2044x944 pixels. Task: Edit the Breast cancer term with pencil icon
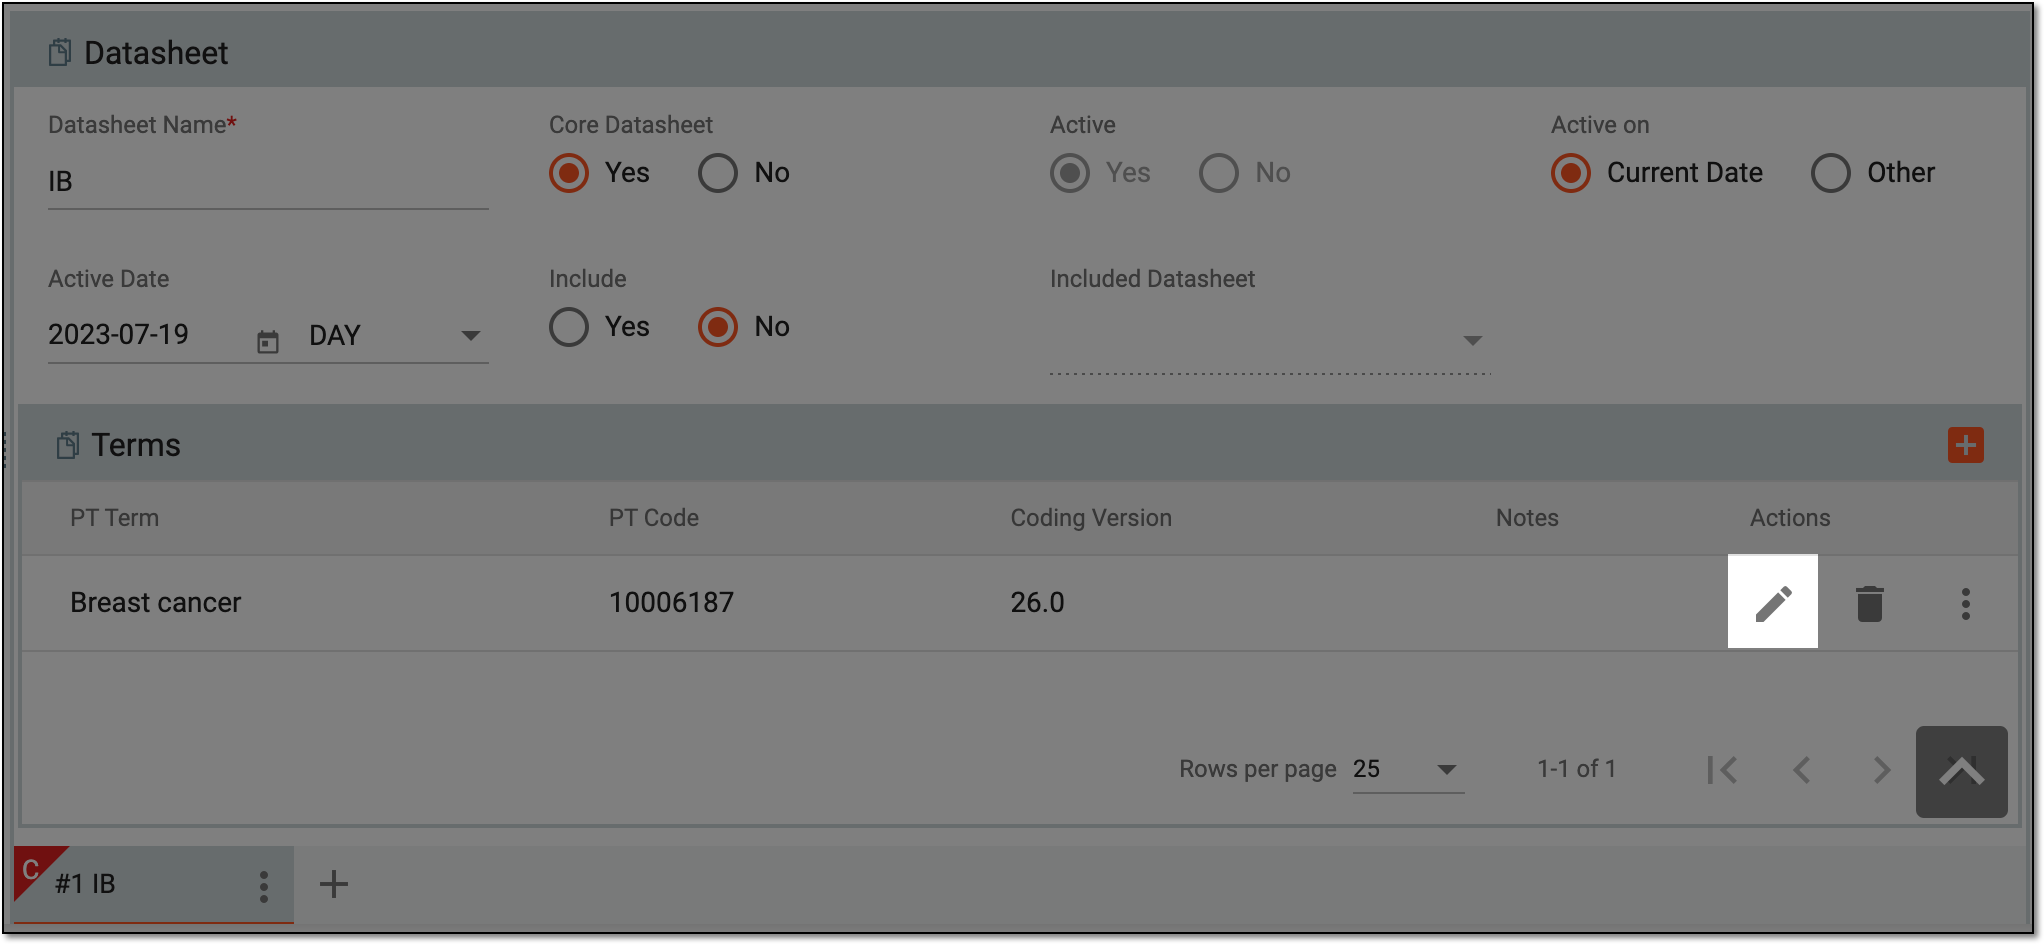(x=1773, y=603)
